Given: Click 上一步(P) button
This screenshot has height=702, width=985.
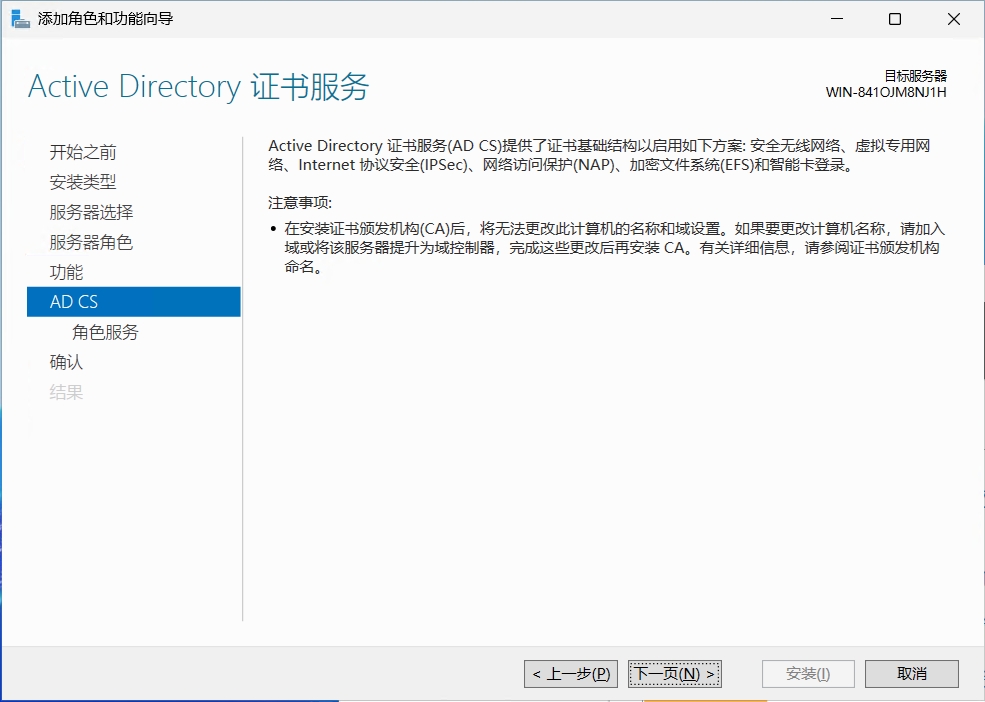Looking at the screenshot, I should click(x=571, y=674).
